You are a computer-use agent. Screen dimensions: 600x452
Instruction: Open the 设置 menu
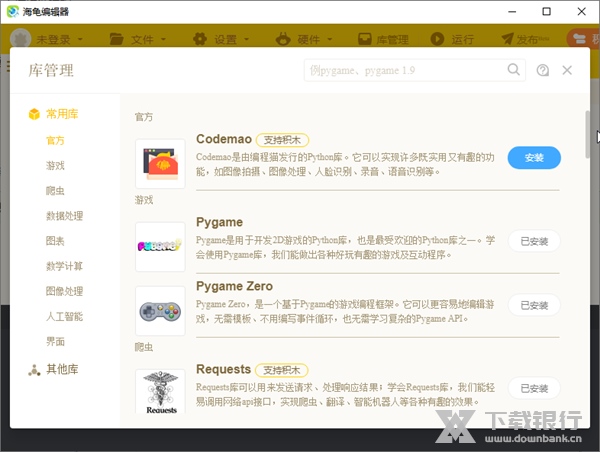232,39
